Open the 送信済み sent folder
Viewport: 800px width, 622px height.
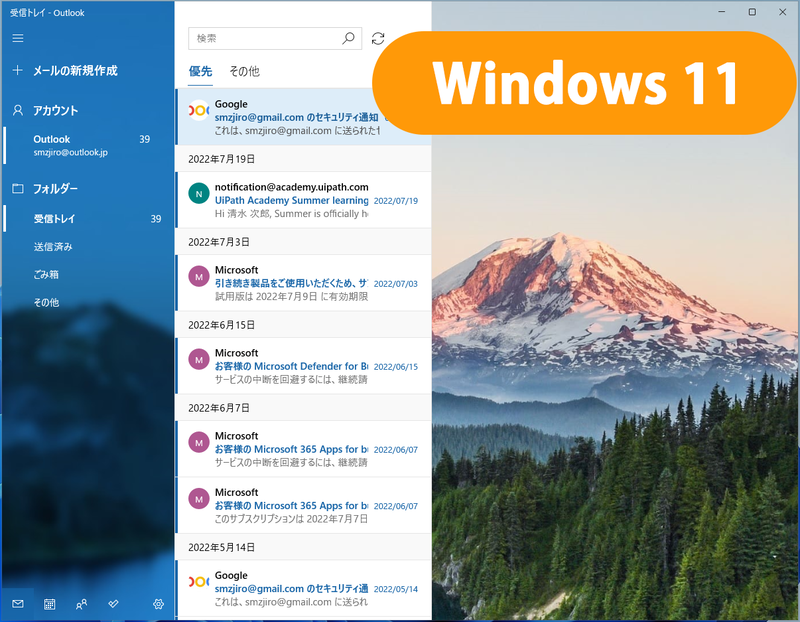pyautogui.click(x=53, y=247)
